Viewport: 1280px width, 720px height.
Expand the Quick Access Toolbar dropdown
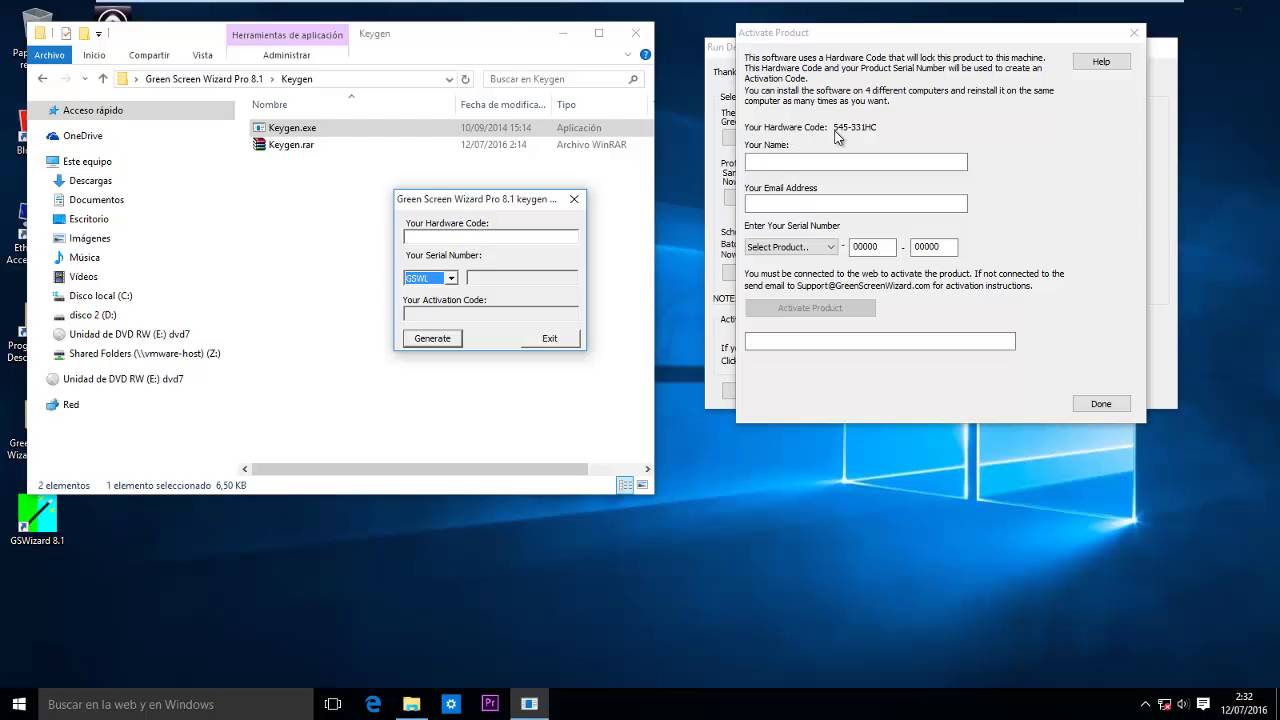(98, 34)
